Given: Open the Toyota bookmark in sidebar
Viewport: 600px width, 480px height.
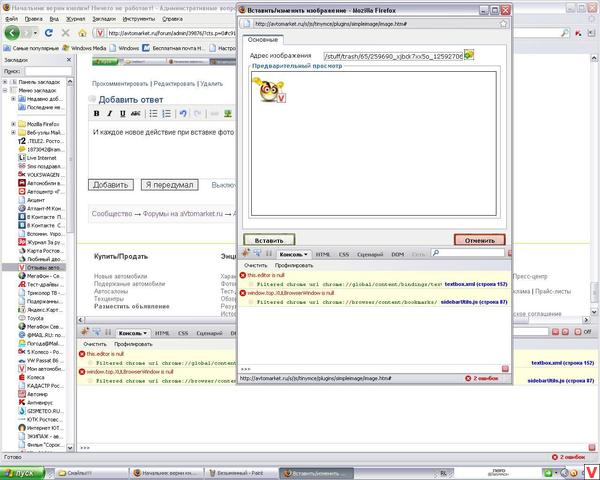Looking at the screenshot, I should pyautogui.click(x=31, y=318).
